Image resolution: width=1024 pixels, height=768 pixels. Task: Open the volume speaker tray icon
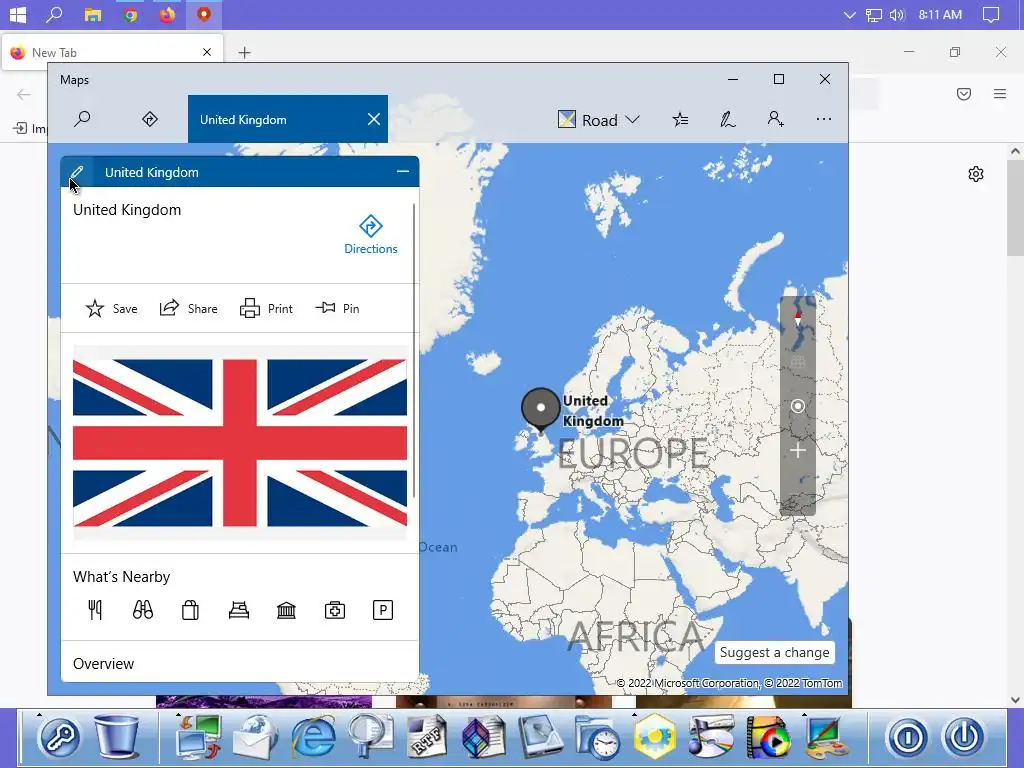(x=897, y=14)
